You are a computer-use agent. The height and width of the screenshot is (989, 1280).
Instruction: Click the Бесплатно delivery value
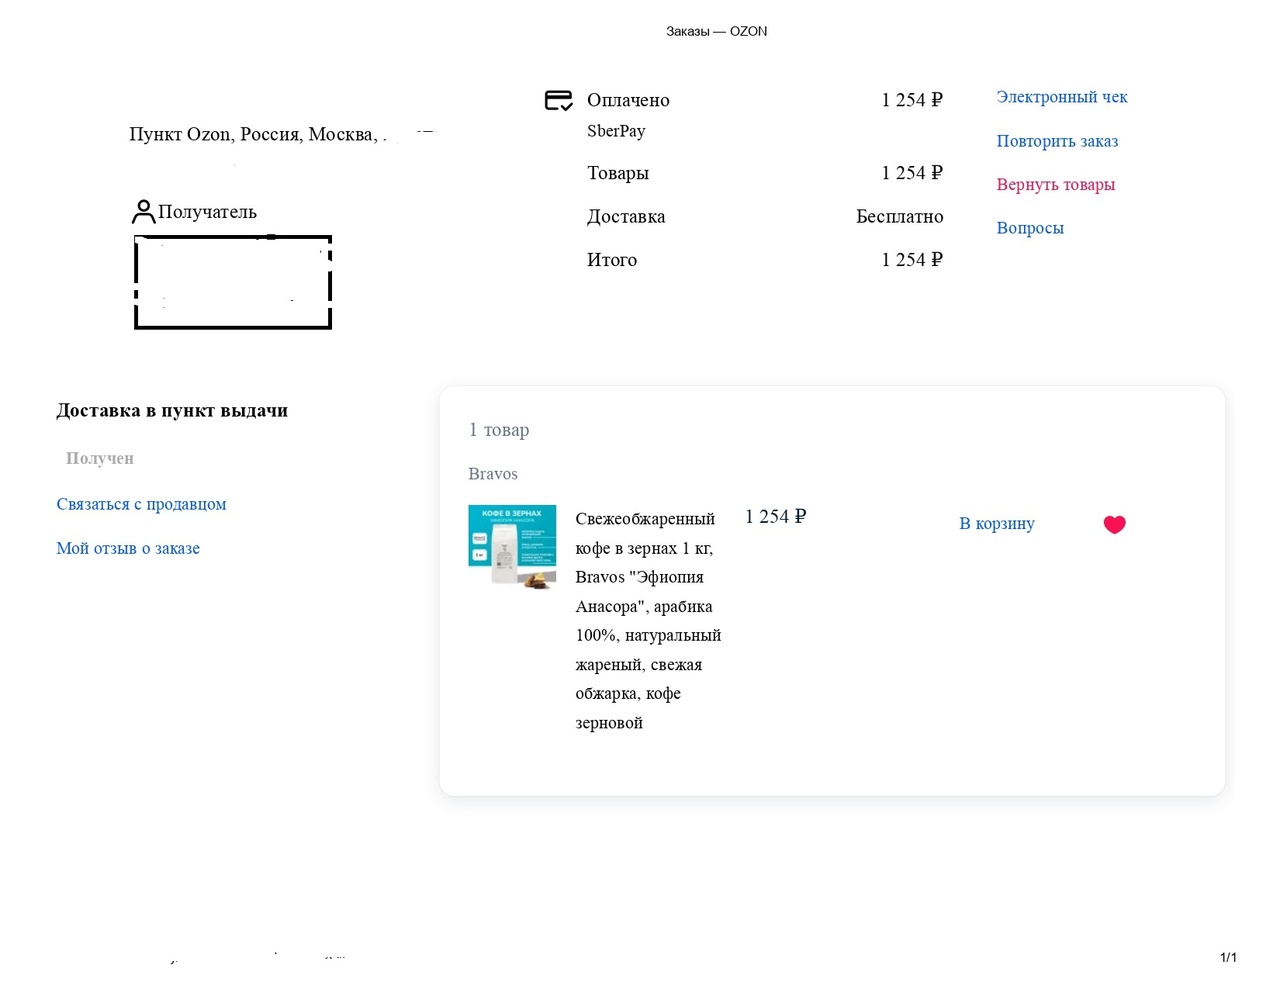coord(900,216)
